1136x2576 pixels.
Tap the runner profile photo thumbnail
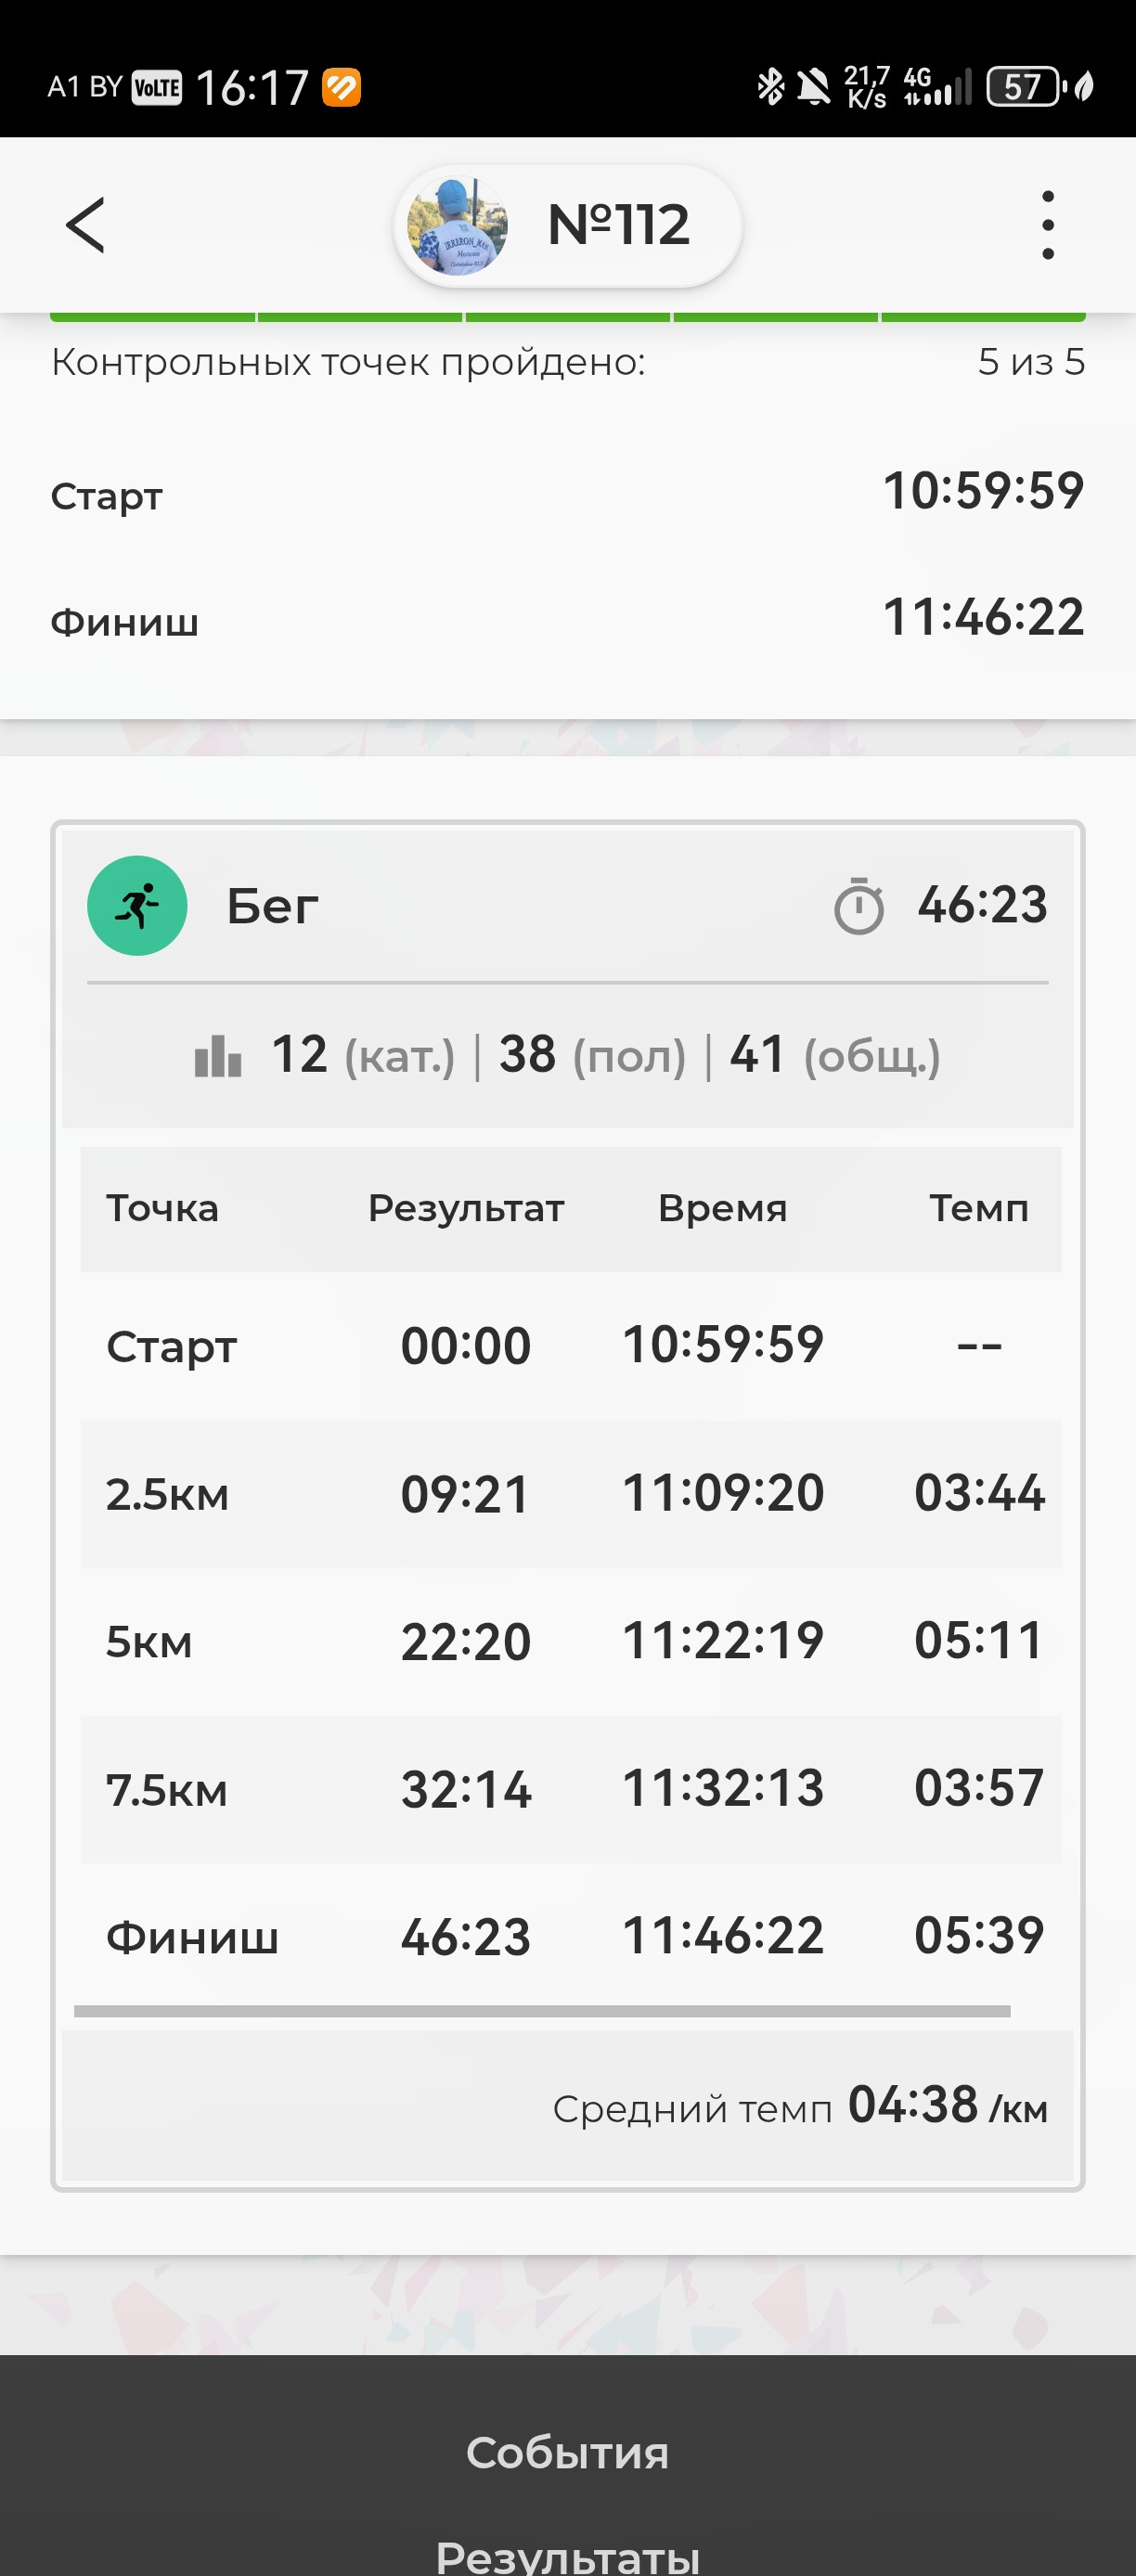[x=458, y=225]
